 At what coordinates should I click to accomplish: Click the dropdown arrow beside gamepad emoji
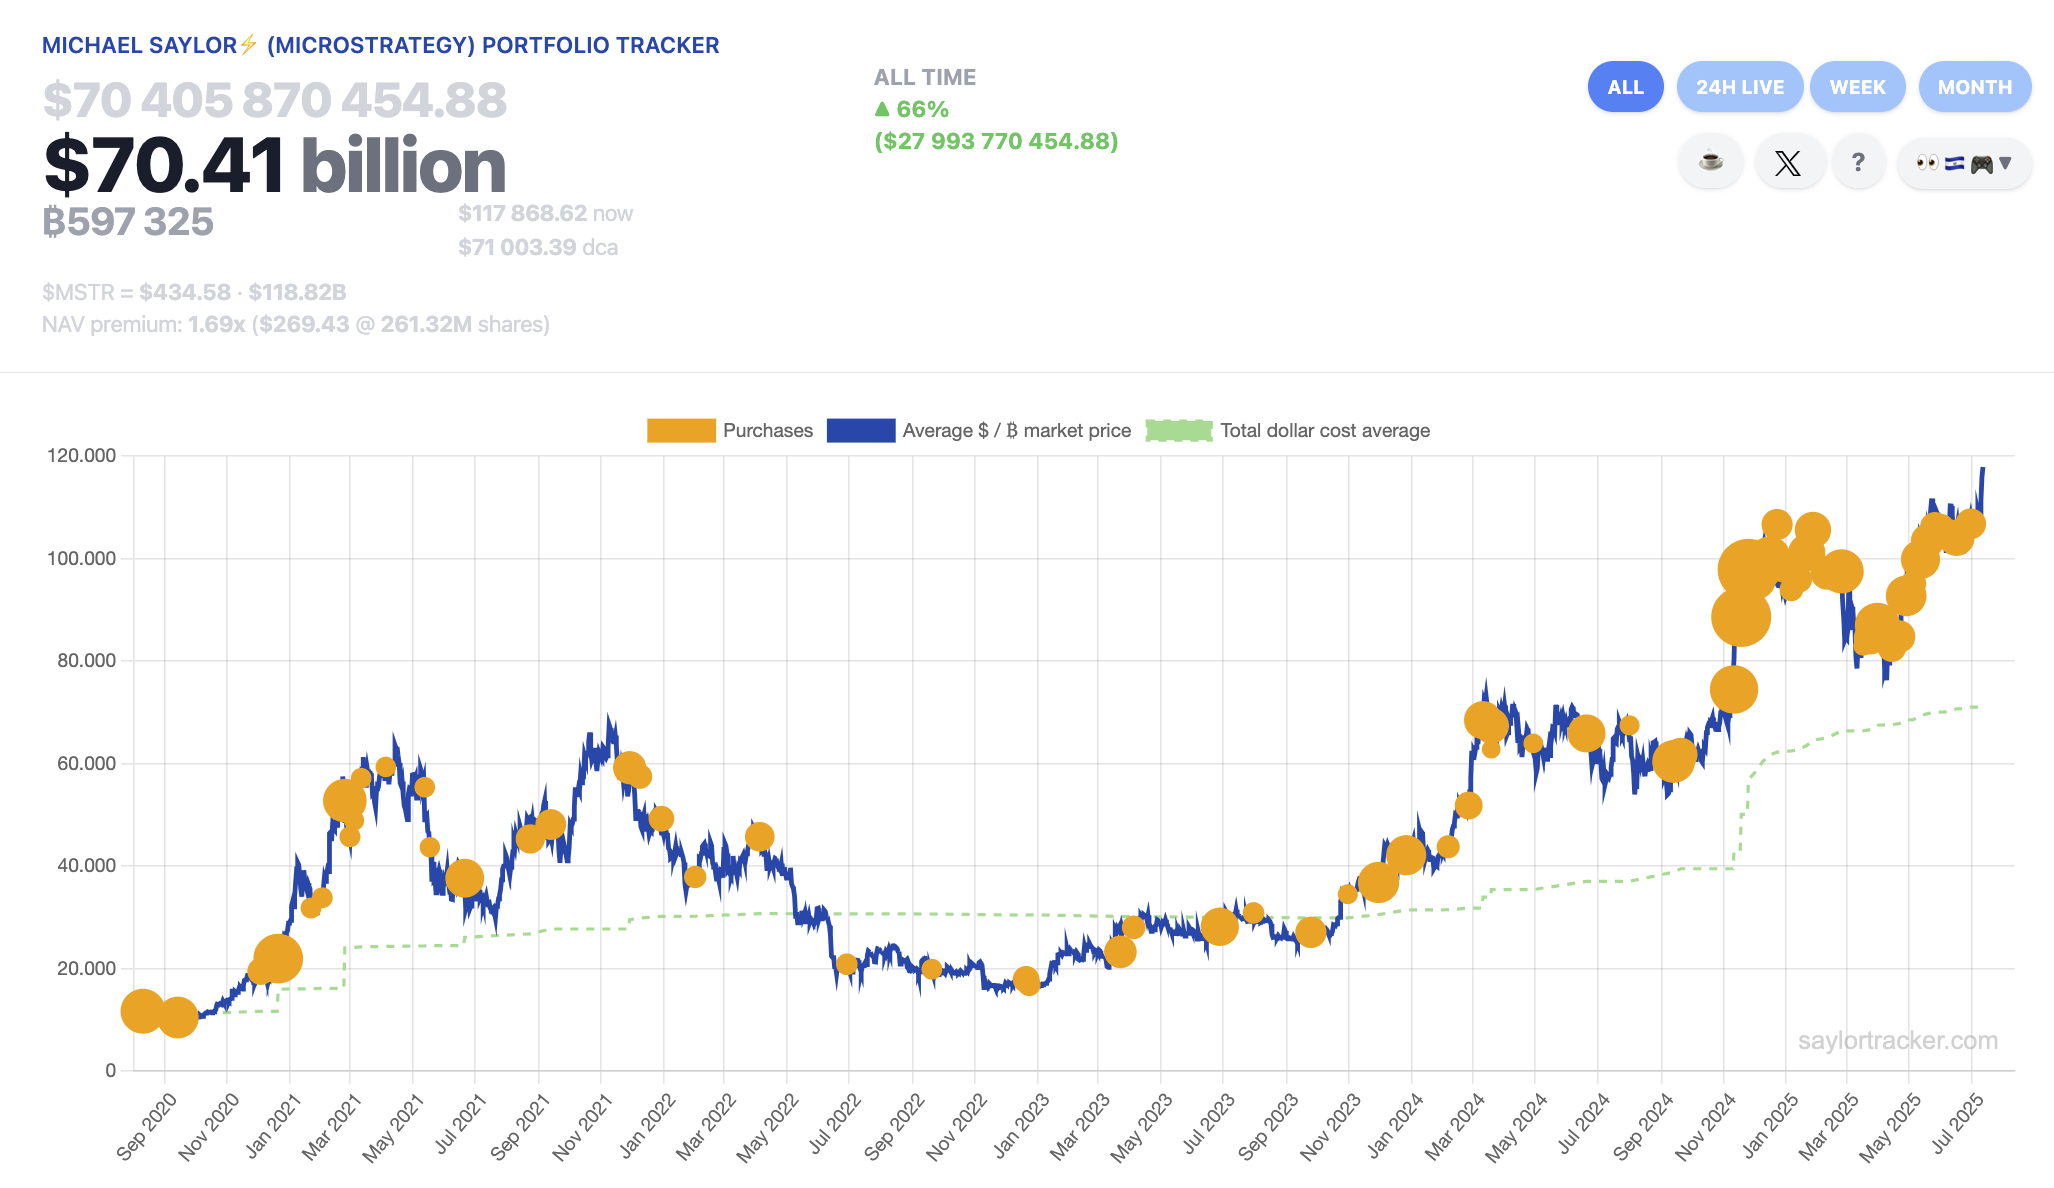click(x=2005, y=163)
